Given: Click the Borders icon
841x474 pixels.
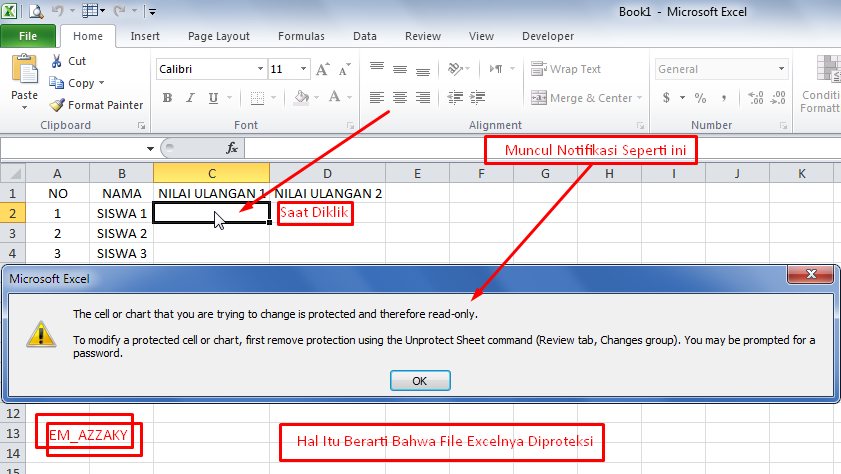Looking at the screenshot, I should [x=257, y=98].
